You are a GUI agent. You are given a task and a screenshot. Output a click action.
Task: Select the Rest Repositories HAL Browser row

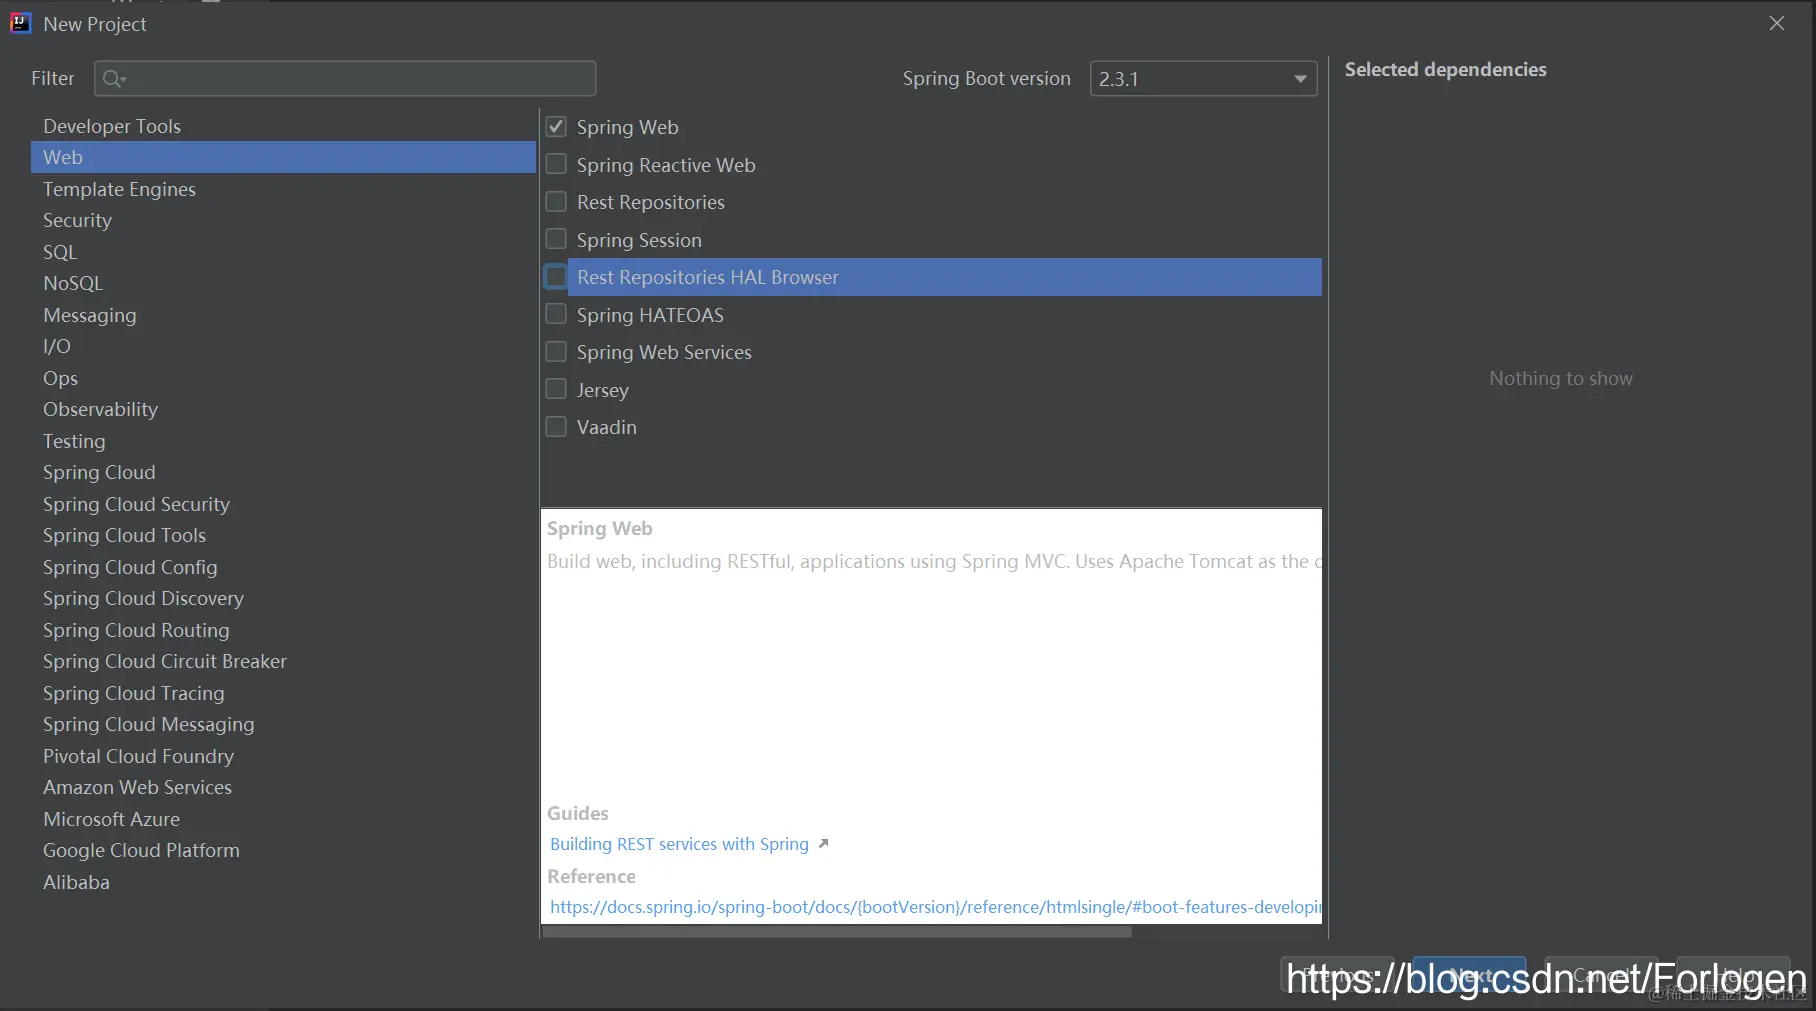944,277
